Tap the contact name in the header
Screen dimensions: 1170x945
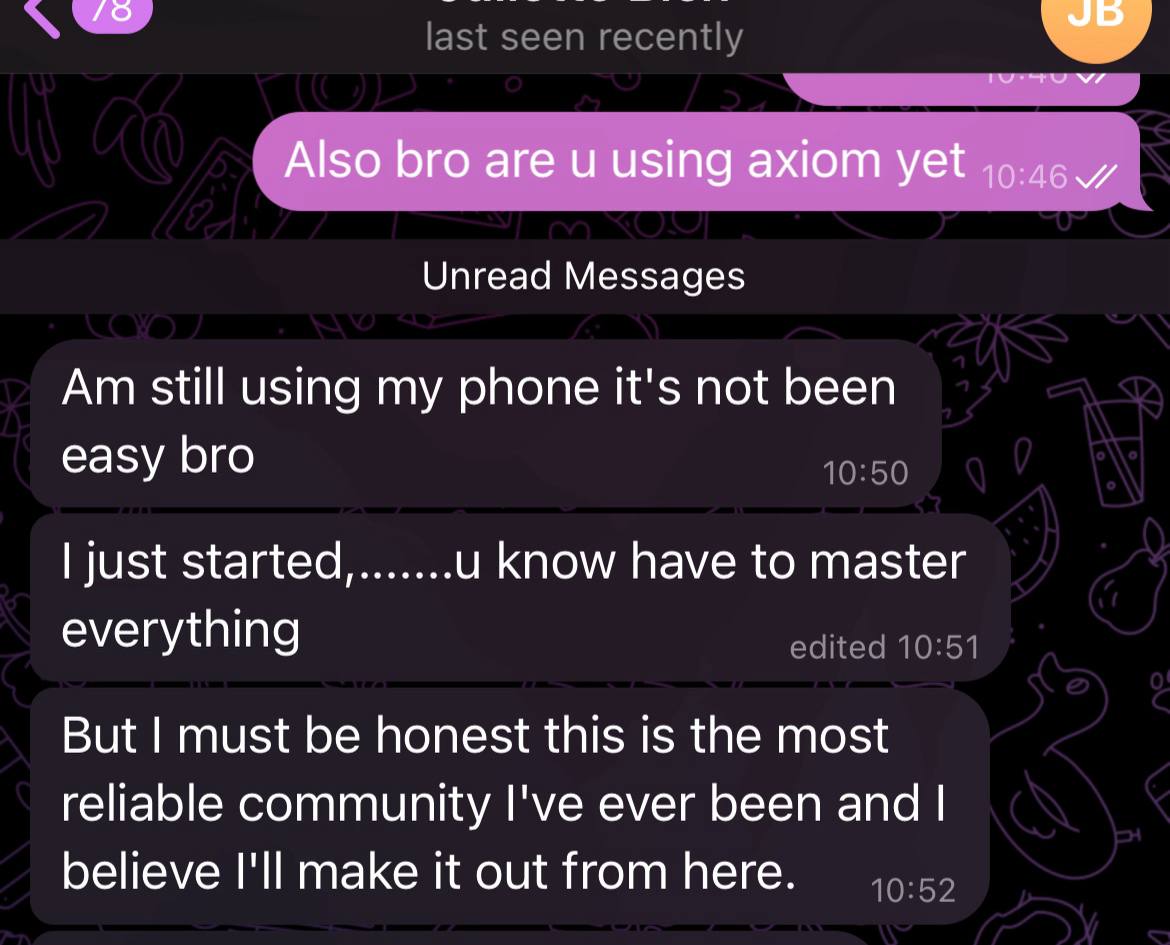(x=584, y=4)
